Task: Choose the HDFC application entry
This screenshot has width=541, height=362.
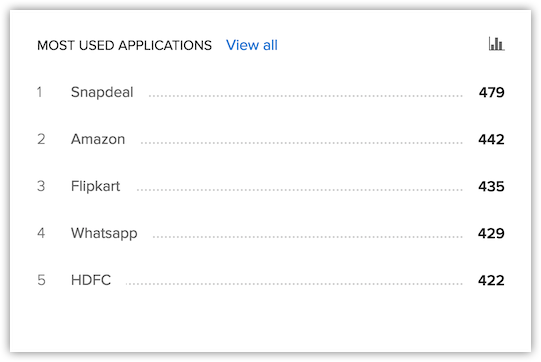Action: pyautogui.click(x=91, y=280)
